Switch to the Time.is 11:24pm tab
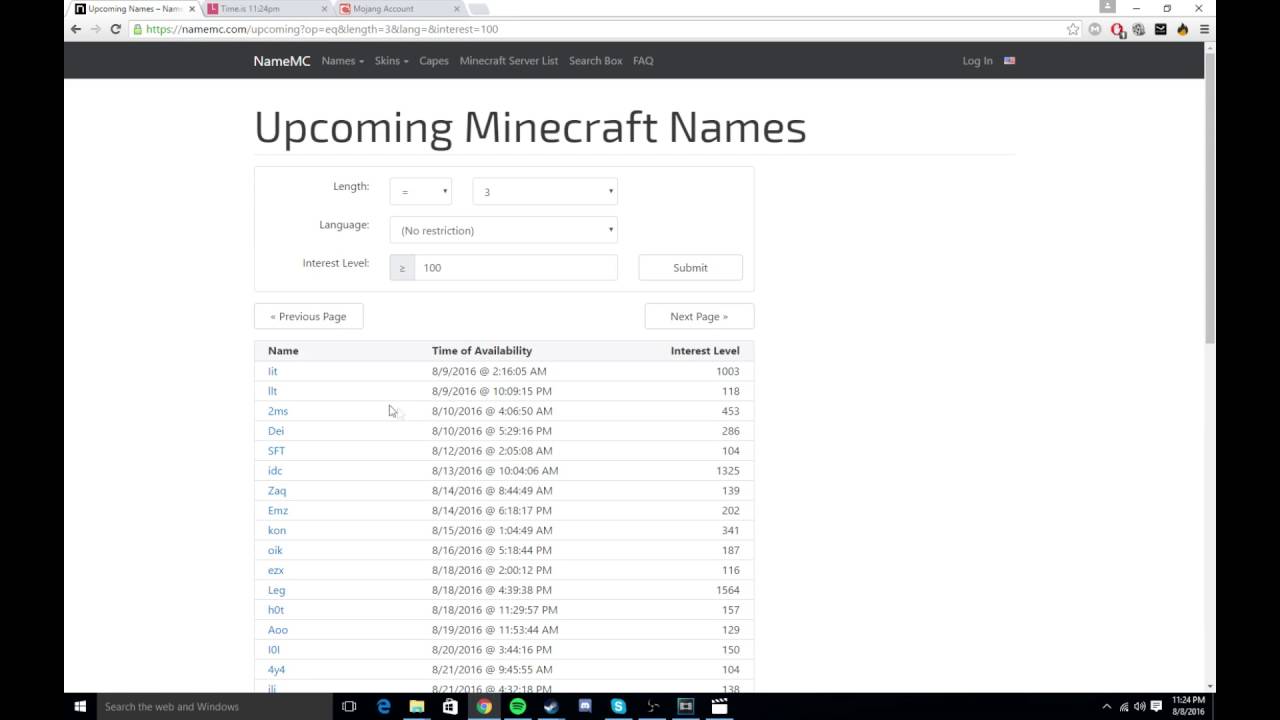 (265, 9)
